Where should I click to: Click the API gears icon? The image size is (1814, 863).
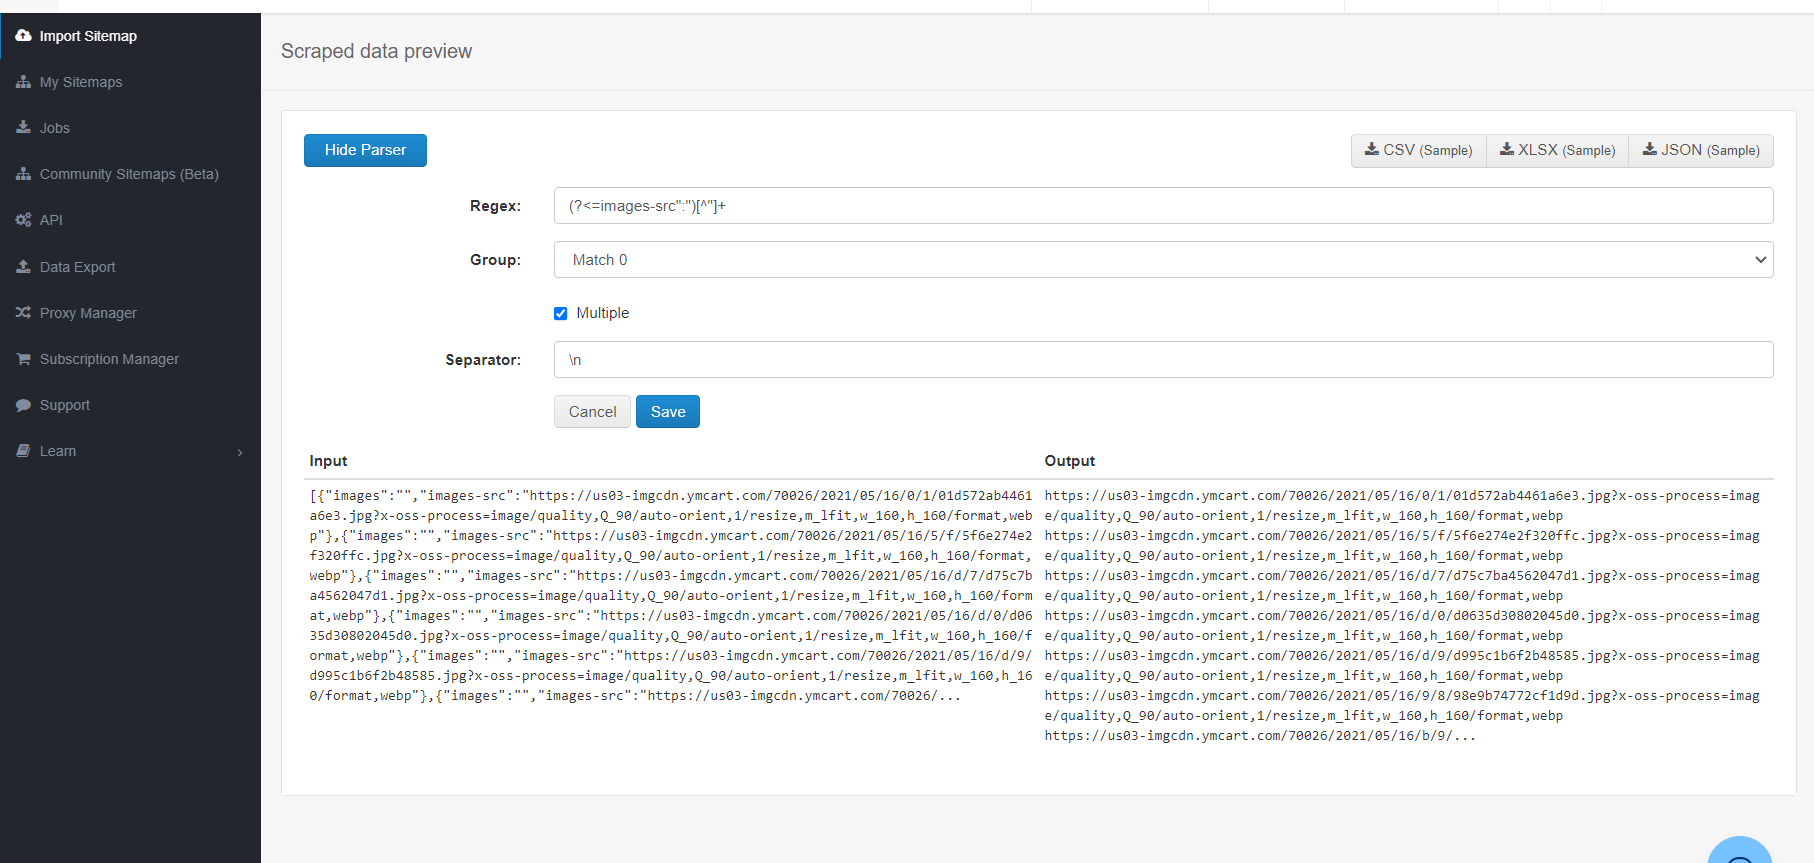pyautogui.click(x=23, y=220)
